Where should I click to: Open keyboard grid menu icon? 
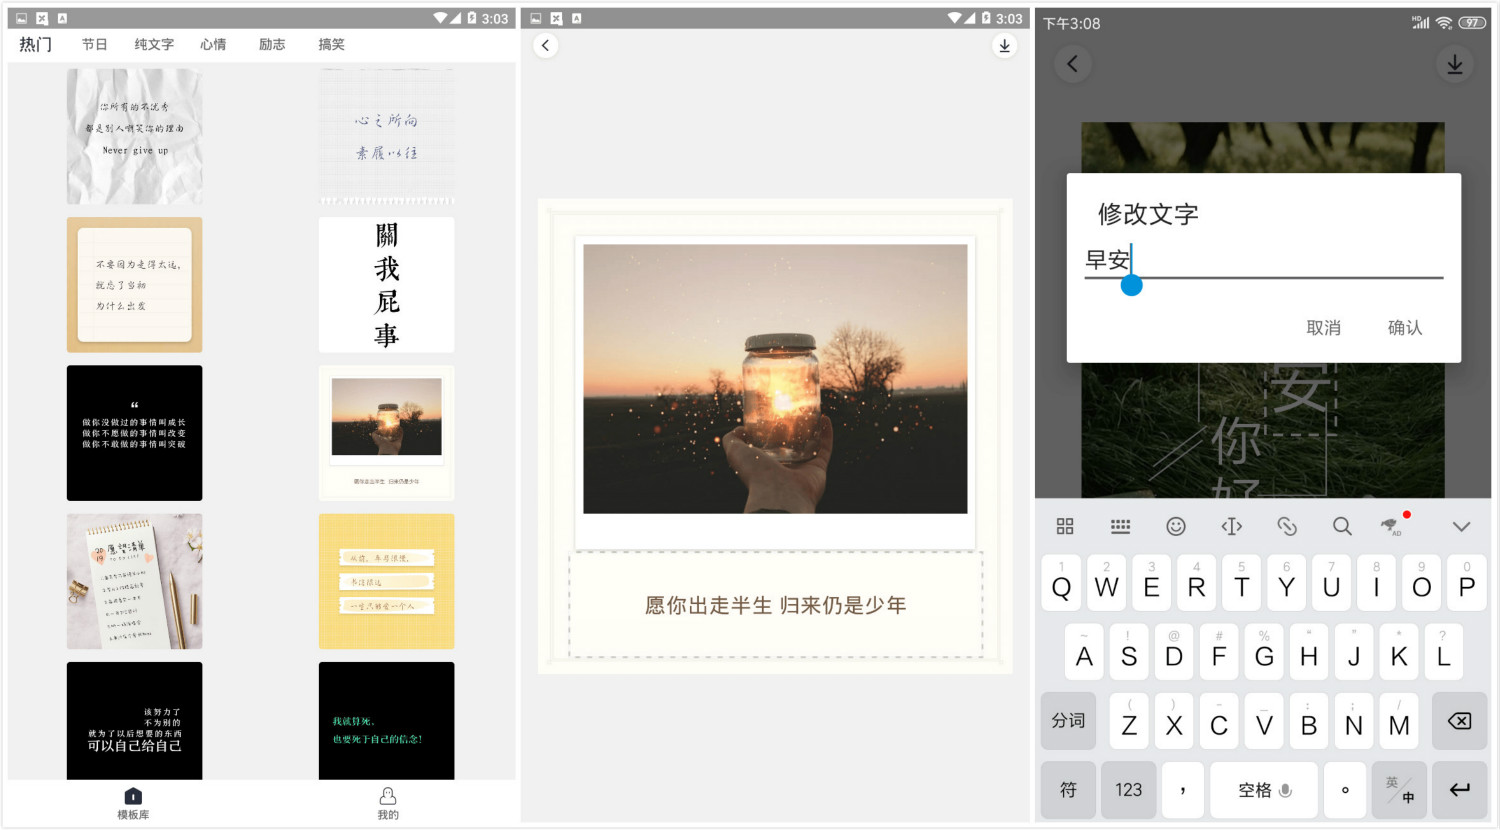coord(1065,526)
